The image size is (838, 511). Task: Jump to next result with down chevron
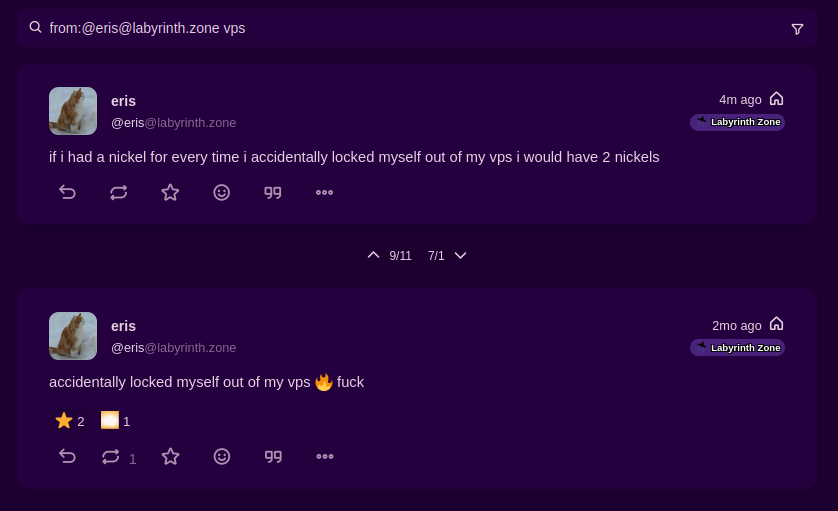click(461, 255)
